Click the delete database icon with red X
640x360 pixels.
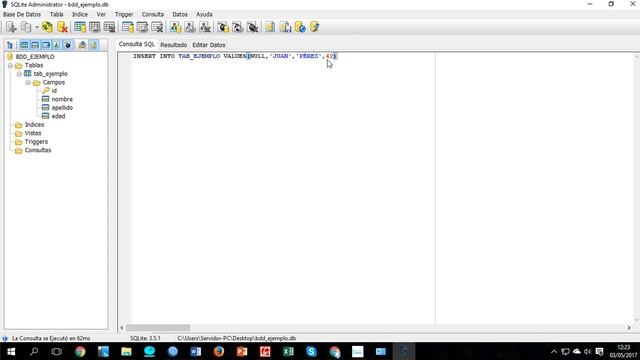(62, 27)
